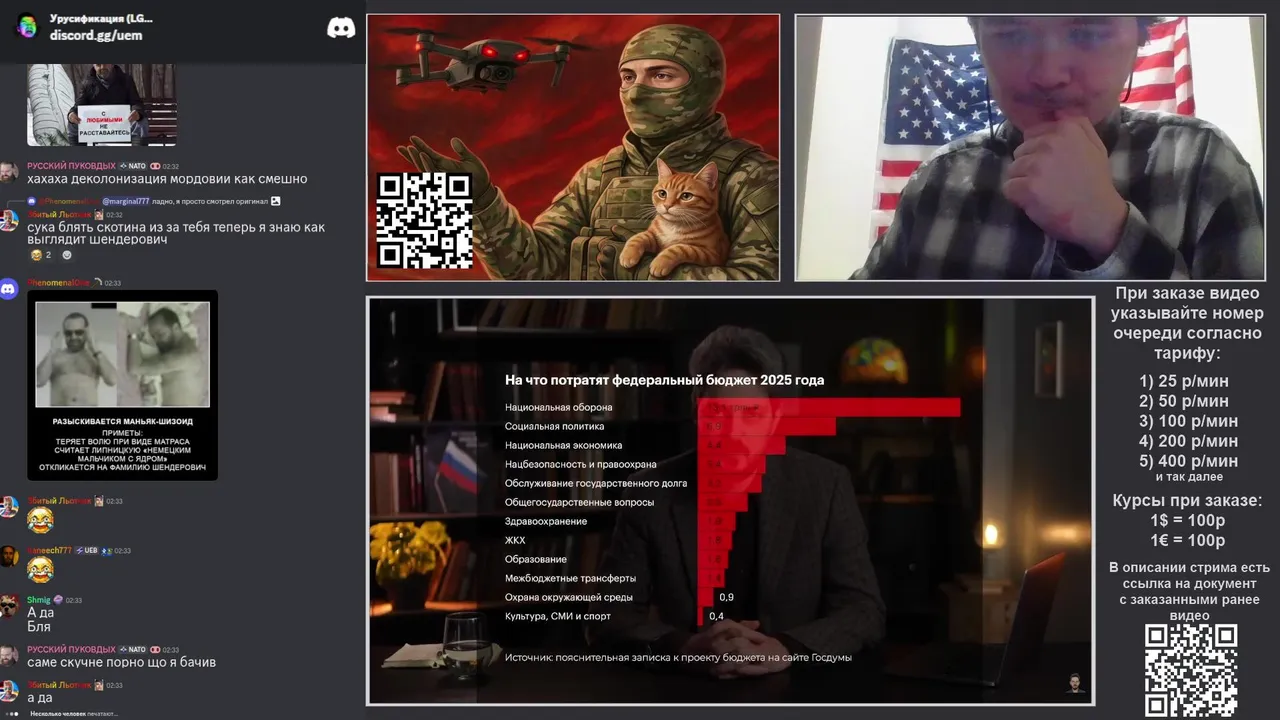This screenshot has width=1280, height=720.
Task: Click the typing indicator "Несколько человек печатают"
Action: (73, 713)
